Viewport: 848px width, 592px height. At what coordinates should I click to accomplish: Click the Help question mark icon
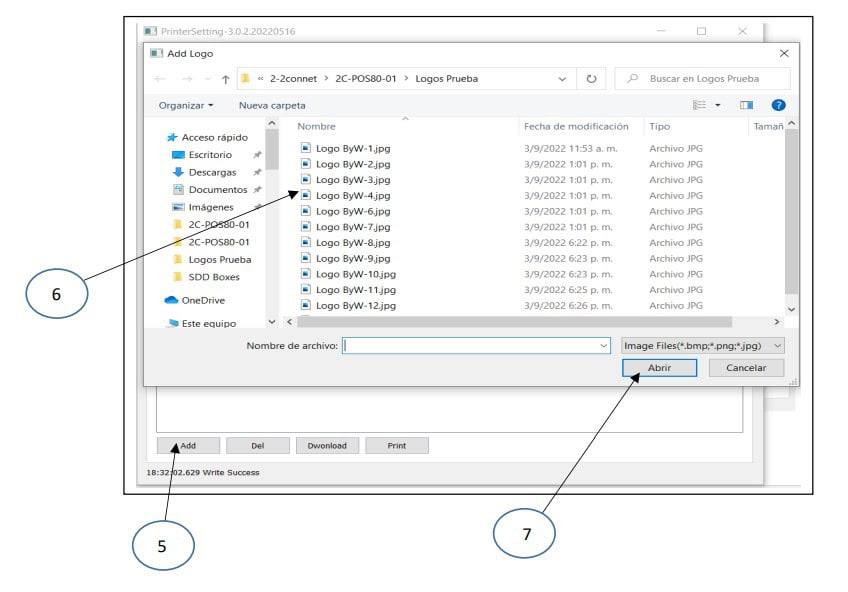point(778,105)
